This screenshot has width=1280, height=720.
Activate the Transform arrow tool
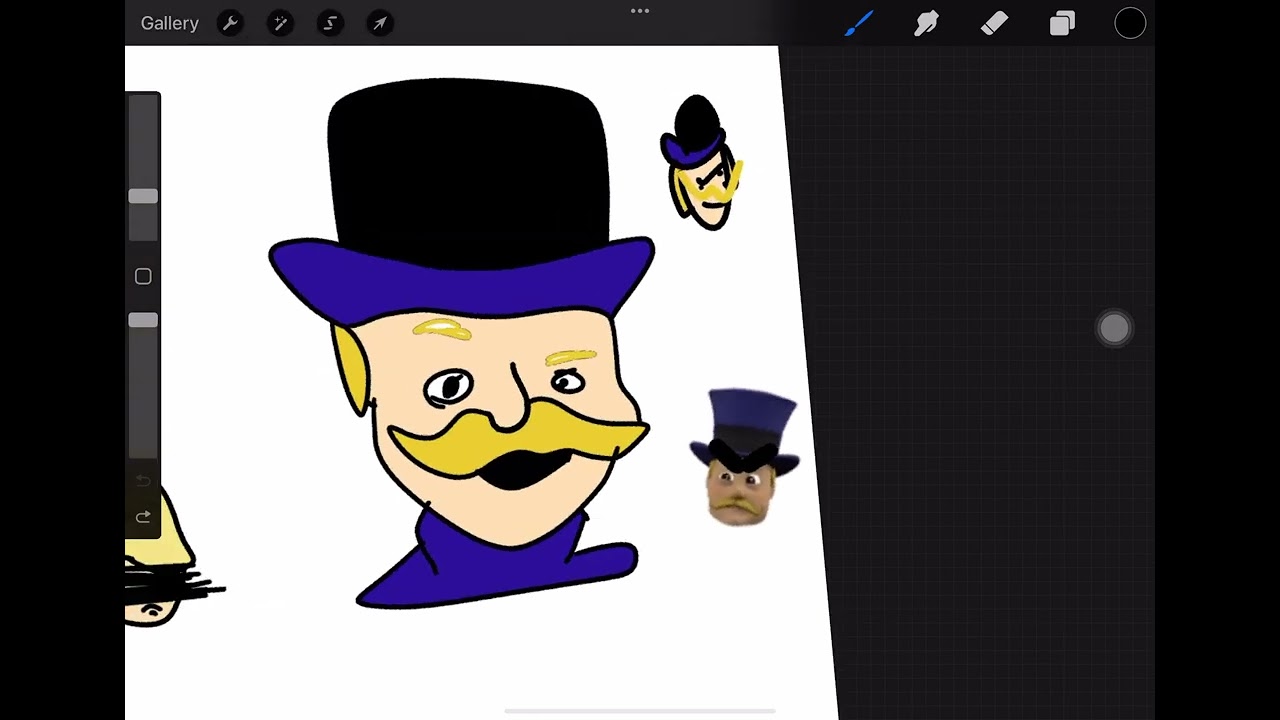coord(380,23)
